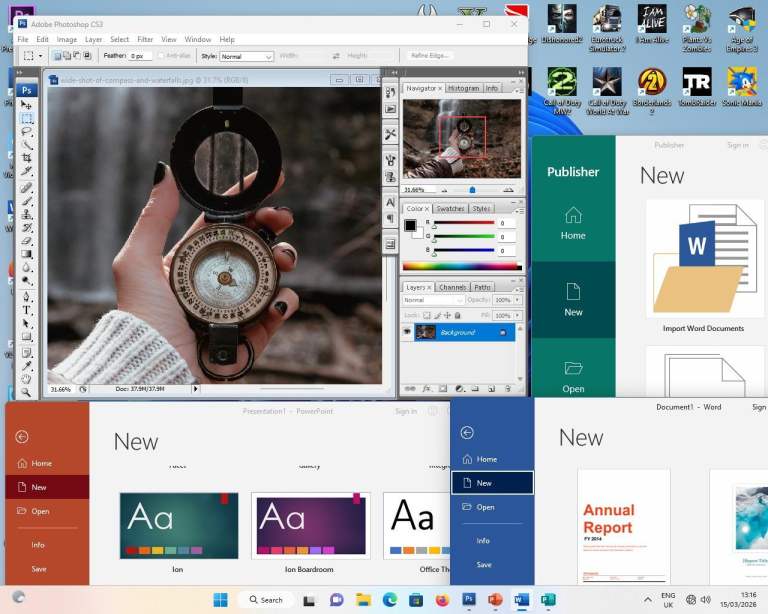Screen dimensions: 768x614
Task: Select the Lasso tool in Photoshop
Action: pos(27,131)
